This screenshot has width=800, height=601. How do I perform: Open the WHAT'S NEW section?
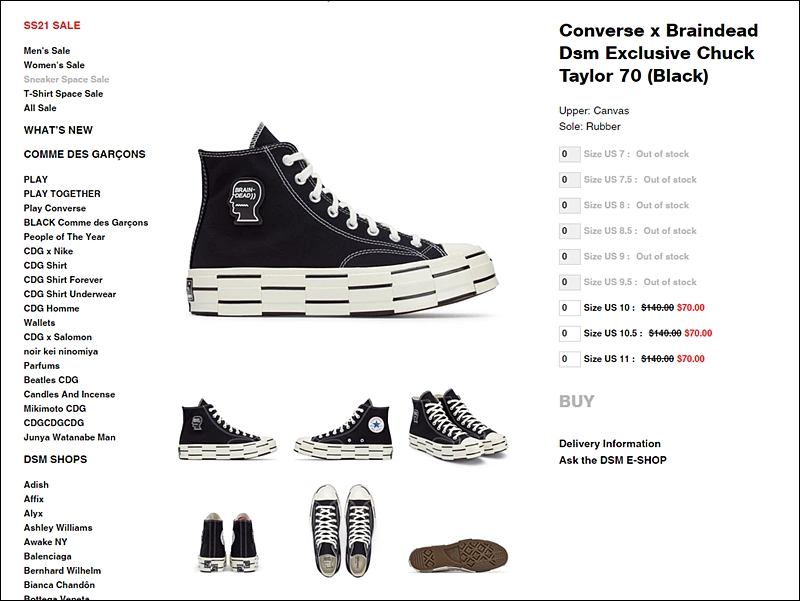(x=58, y=130)
